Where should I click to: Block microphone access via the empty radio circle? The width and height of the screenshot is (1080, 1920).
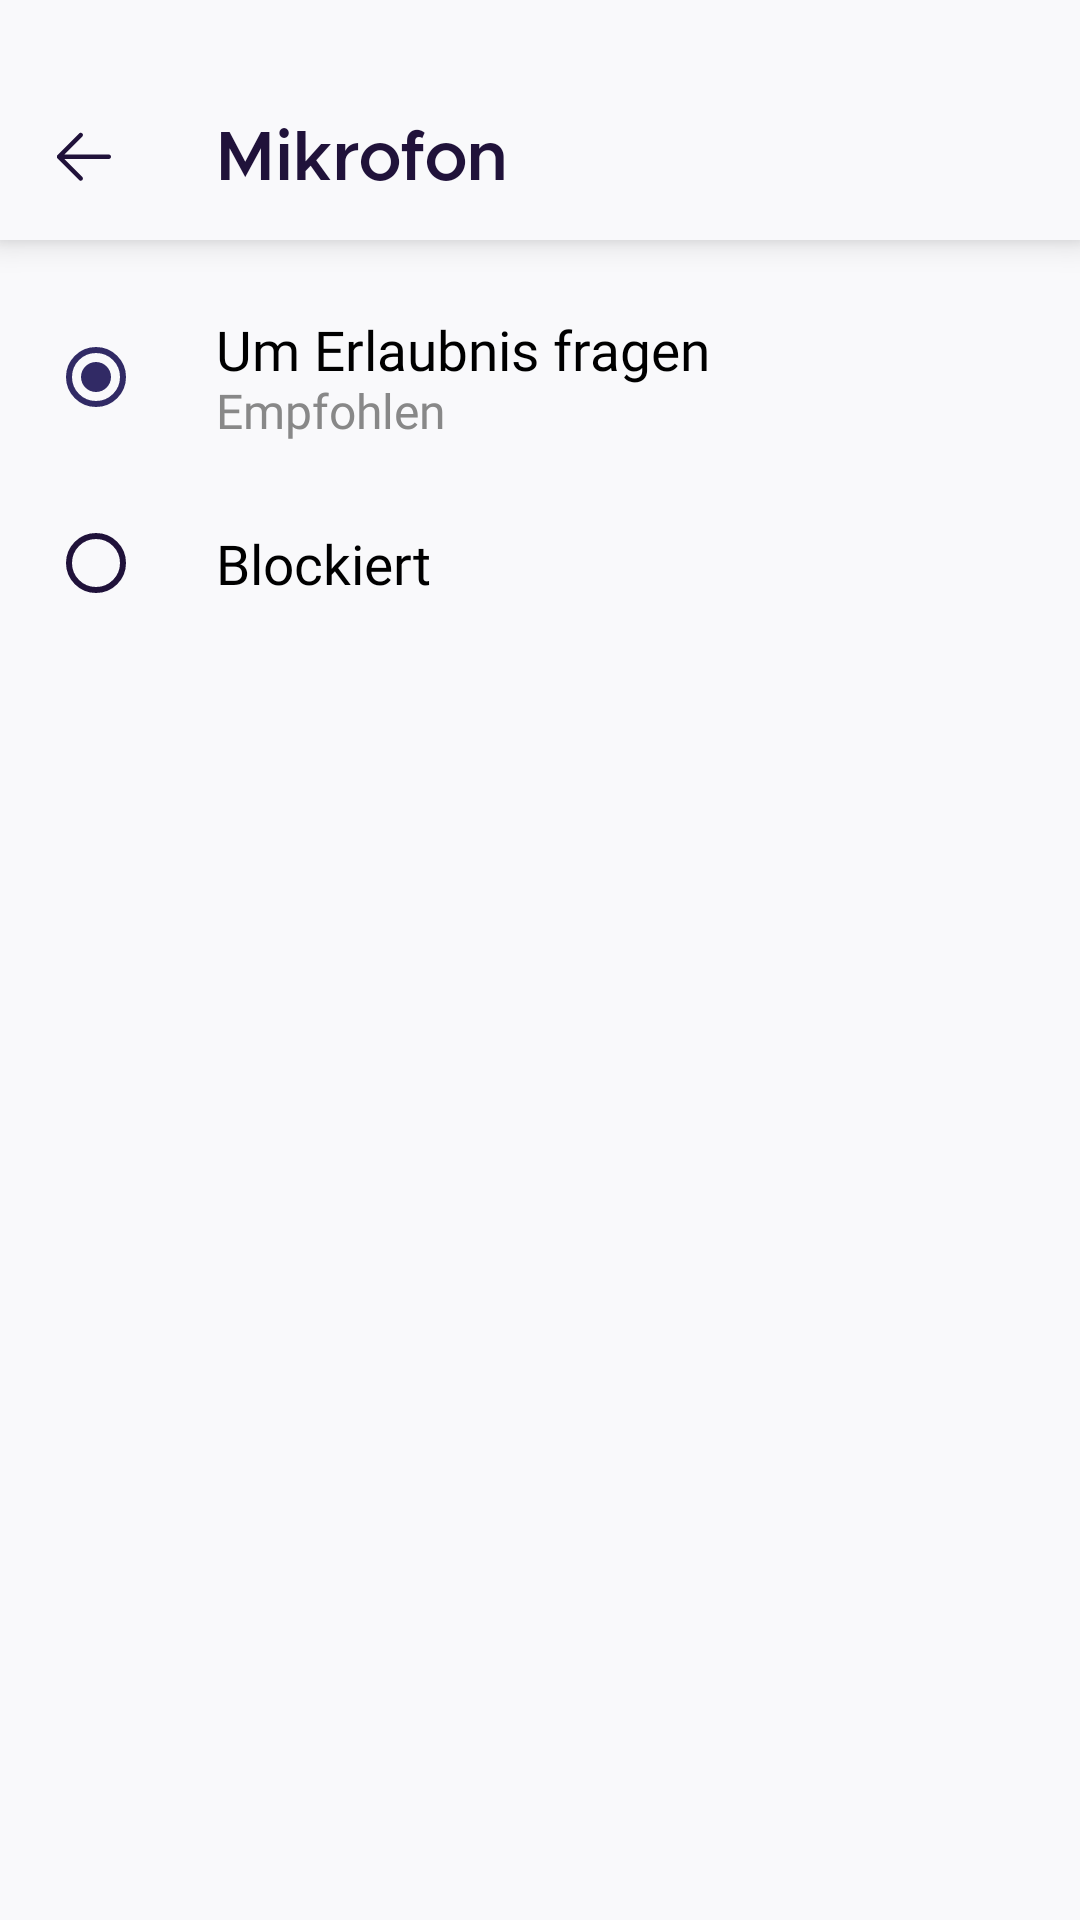pyautogui.click(x=96, y=563)
